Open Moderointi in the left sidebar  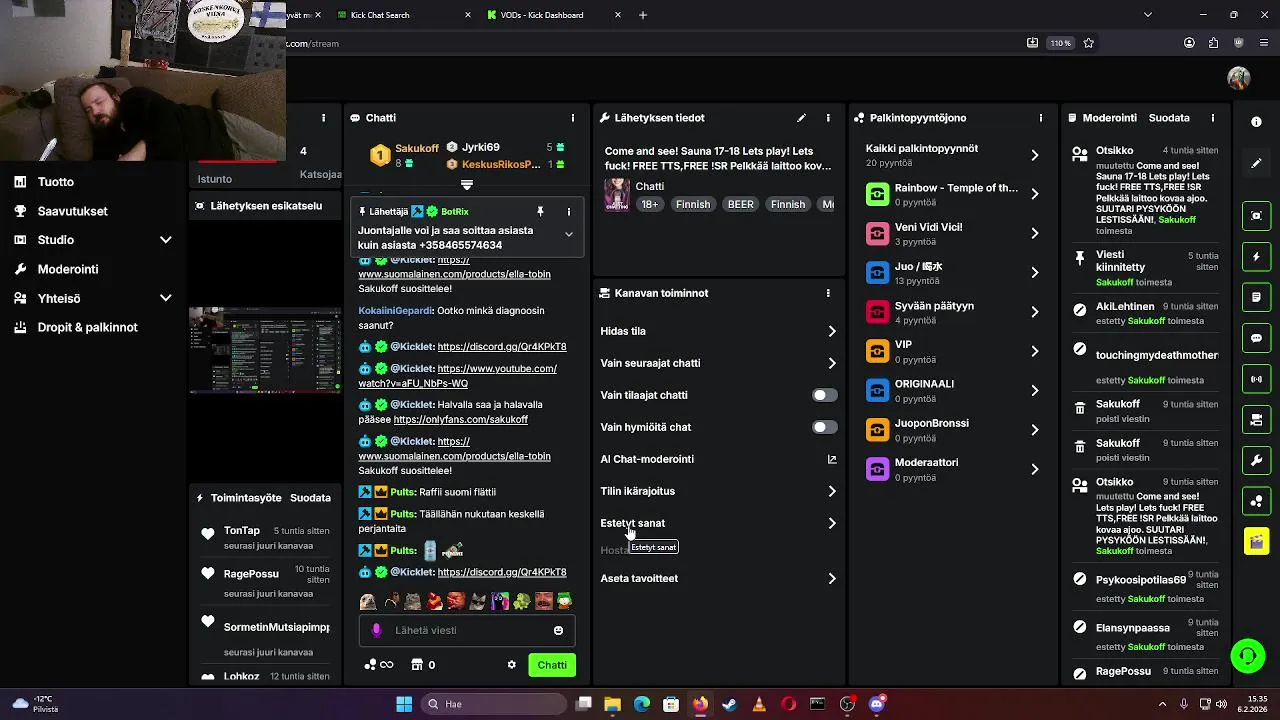point(68,269)
